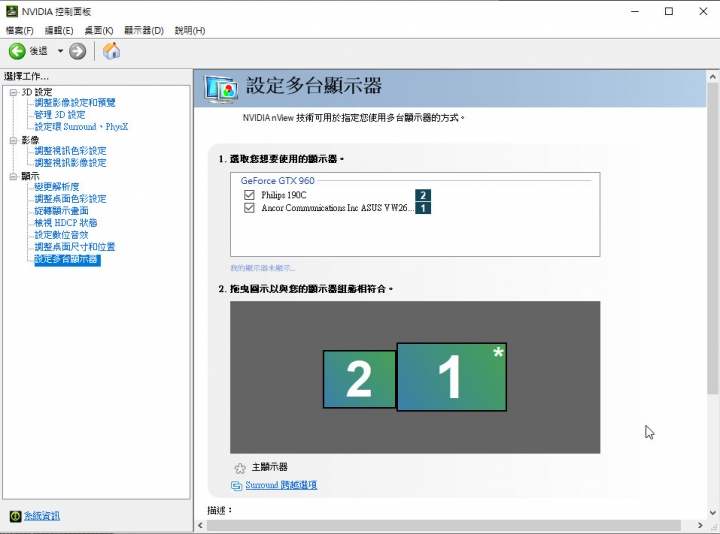Select 管理 3D 設定 in the tree
Screen dimensions: 720x534
tap(60, 114)
